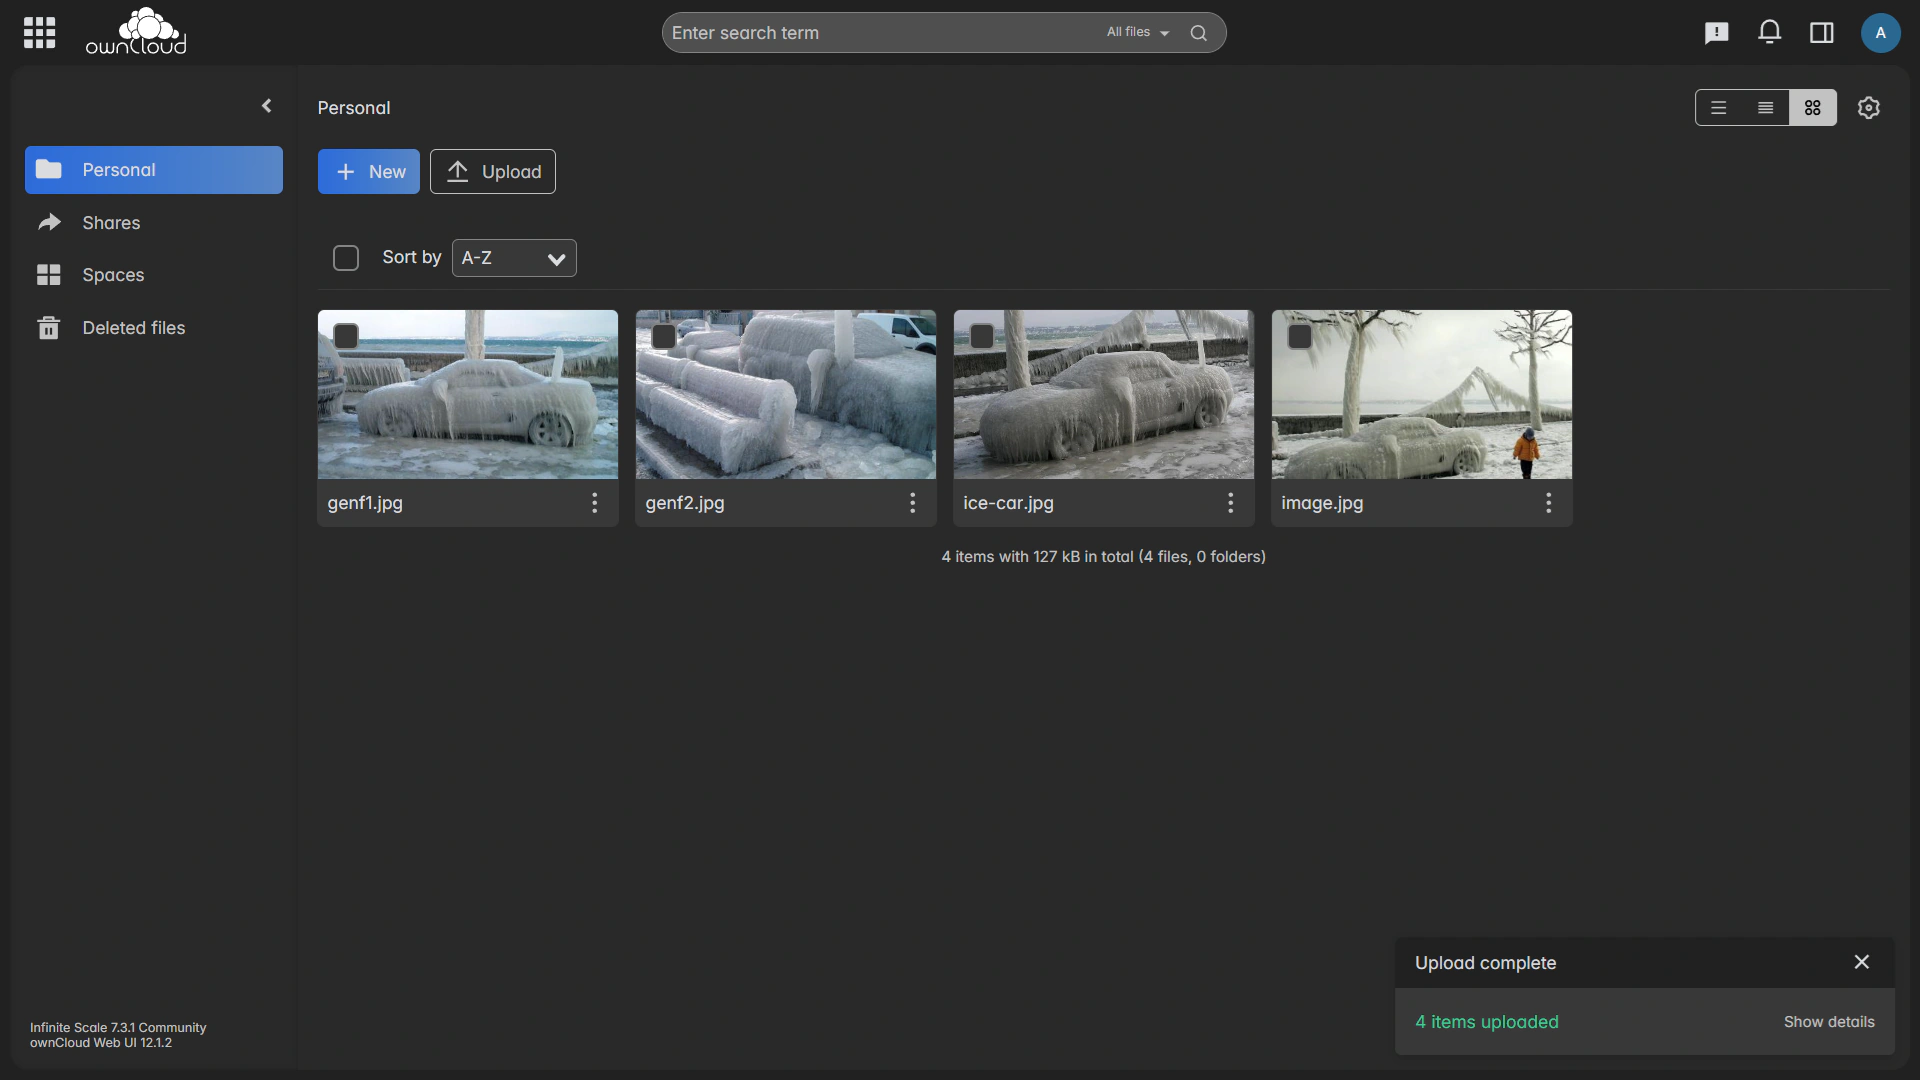Click the search magnifier icon

(x=1198, y=33)
